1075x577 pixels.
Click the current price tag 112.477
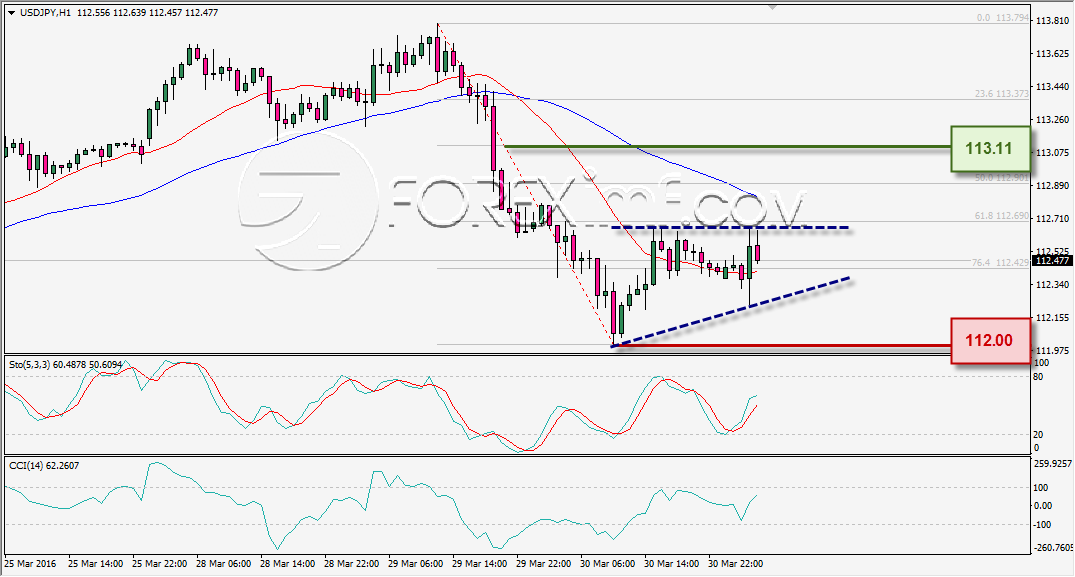(x=1052, y=260)
